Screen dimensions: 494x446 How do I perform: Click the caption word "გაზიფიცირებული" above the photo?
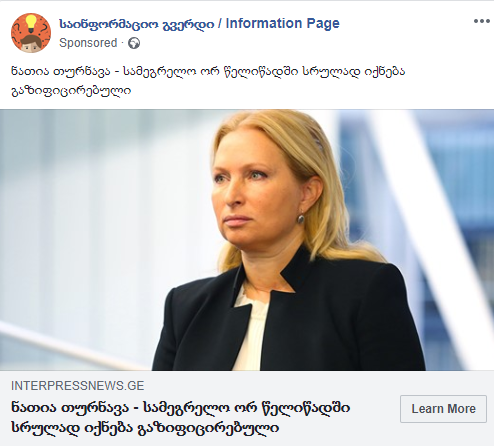[x=71, y=90]
